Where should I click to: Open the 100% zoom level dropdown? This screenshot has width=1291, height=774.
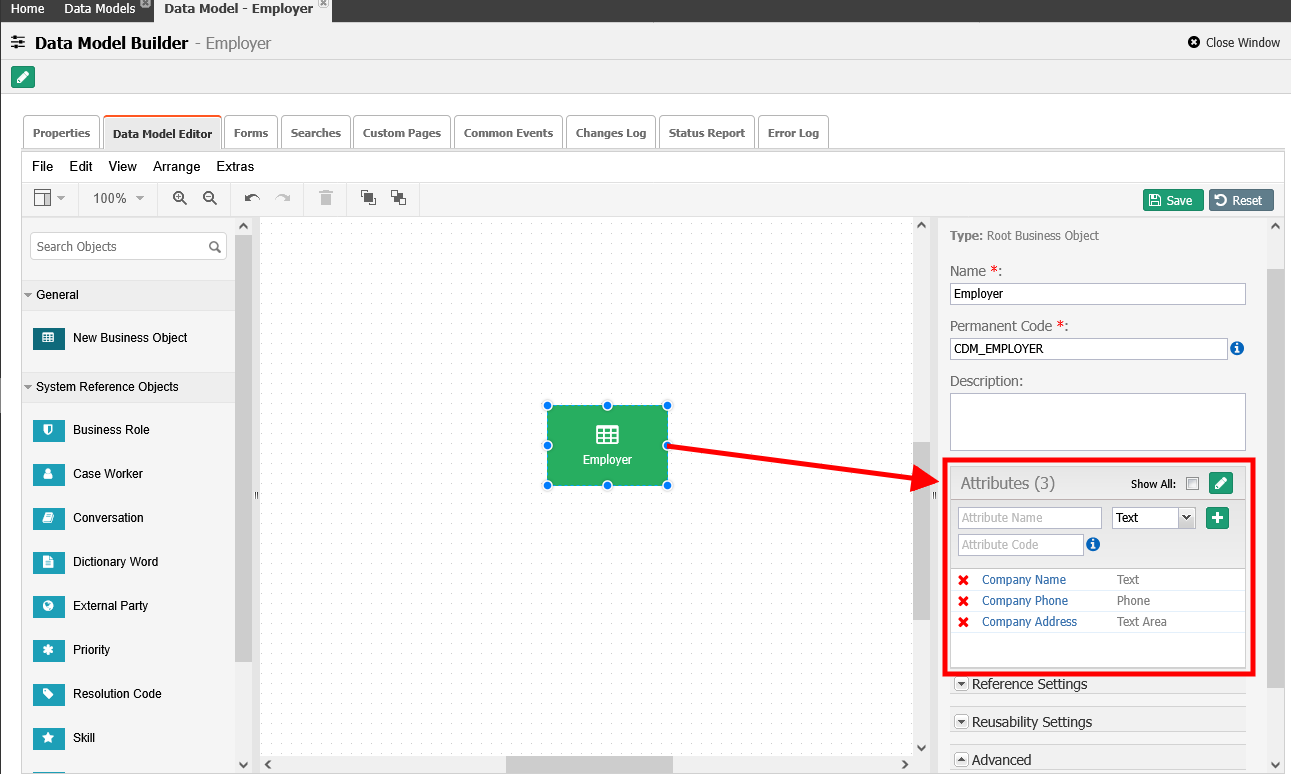coord(118,198)
